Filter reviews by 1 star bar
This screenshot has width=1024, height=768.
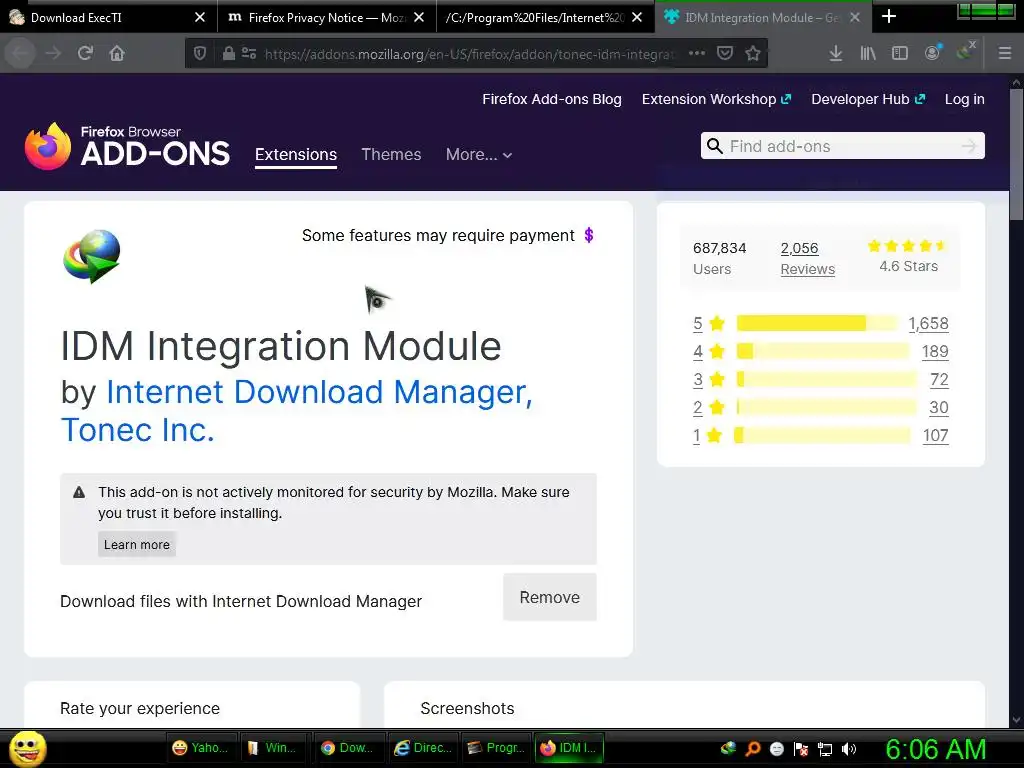coord(823,435)
